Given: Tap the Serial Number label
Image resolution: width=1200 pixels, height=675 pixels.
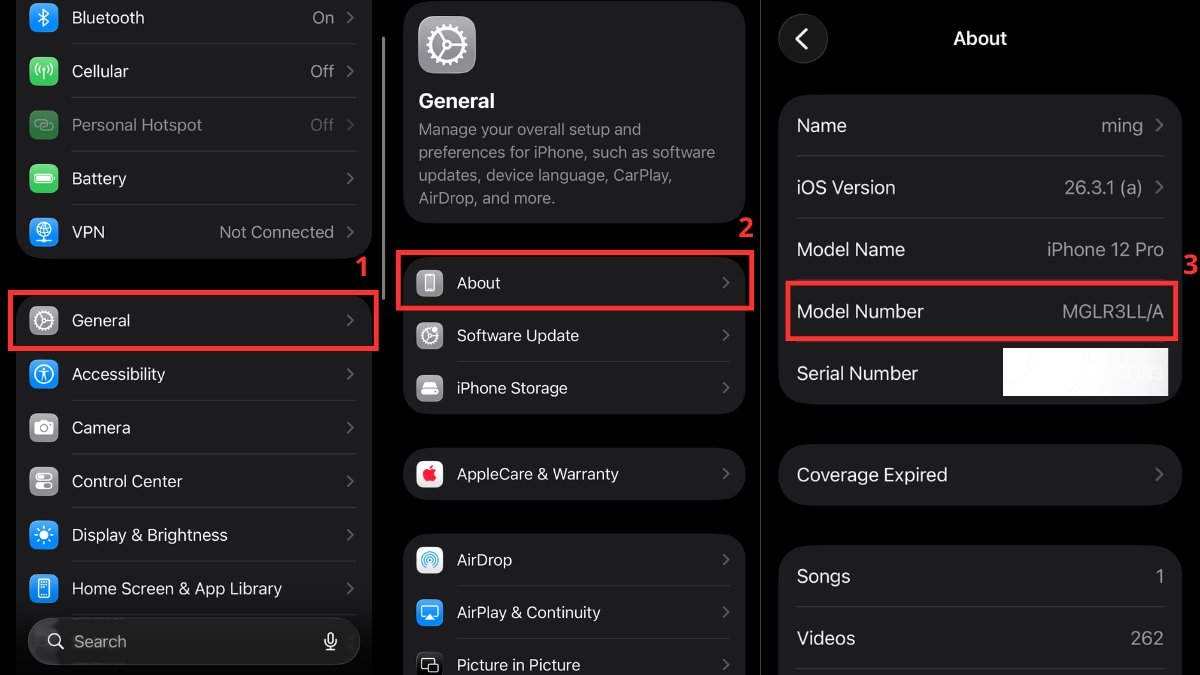Looking at the screenshot, I should 857,373.
